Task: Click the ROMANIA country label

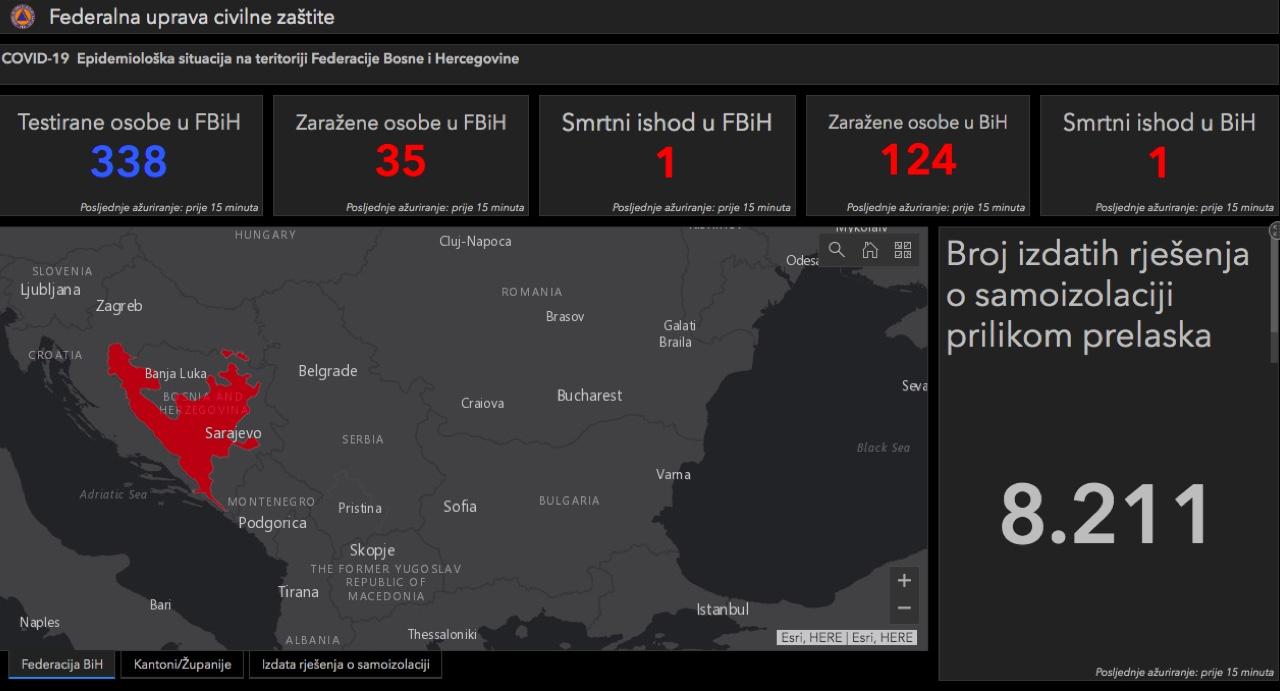Action: tap(532, 292)
